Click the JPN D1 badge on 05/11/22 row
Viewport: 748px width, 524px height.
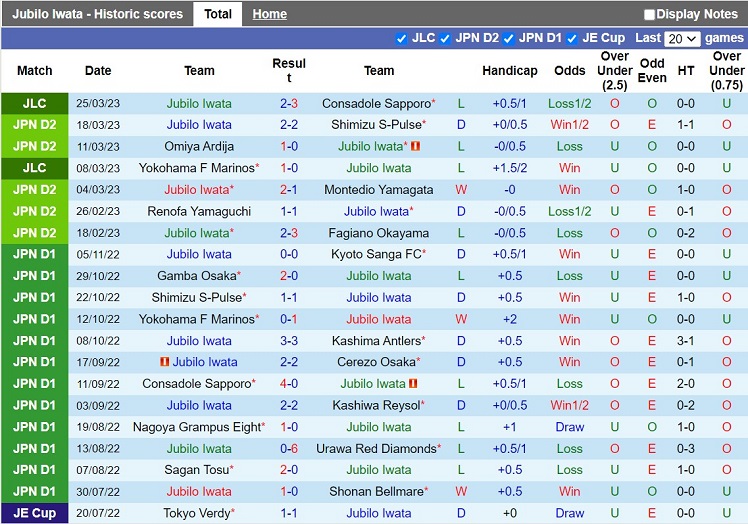click(35, 255)
